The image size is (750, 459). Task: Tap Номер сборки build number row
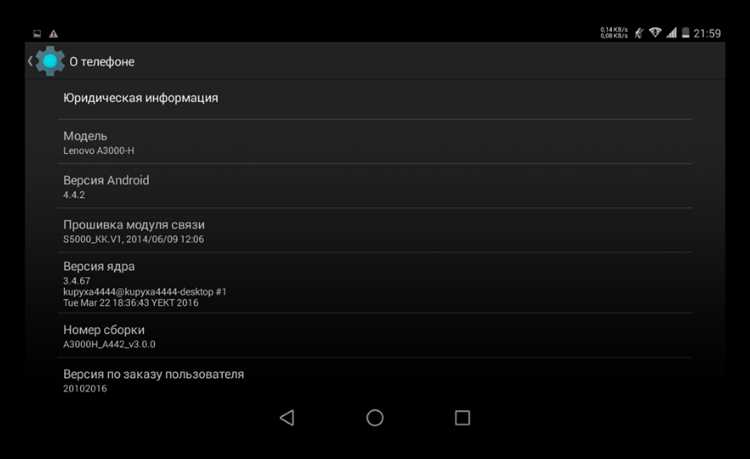(375, 336)
